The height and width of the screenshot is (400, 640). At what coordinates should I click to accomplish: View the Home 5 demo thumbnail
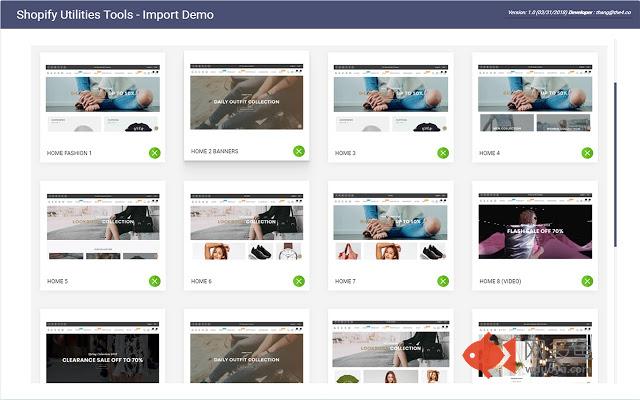pos(102,228)
